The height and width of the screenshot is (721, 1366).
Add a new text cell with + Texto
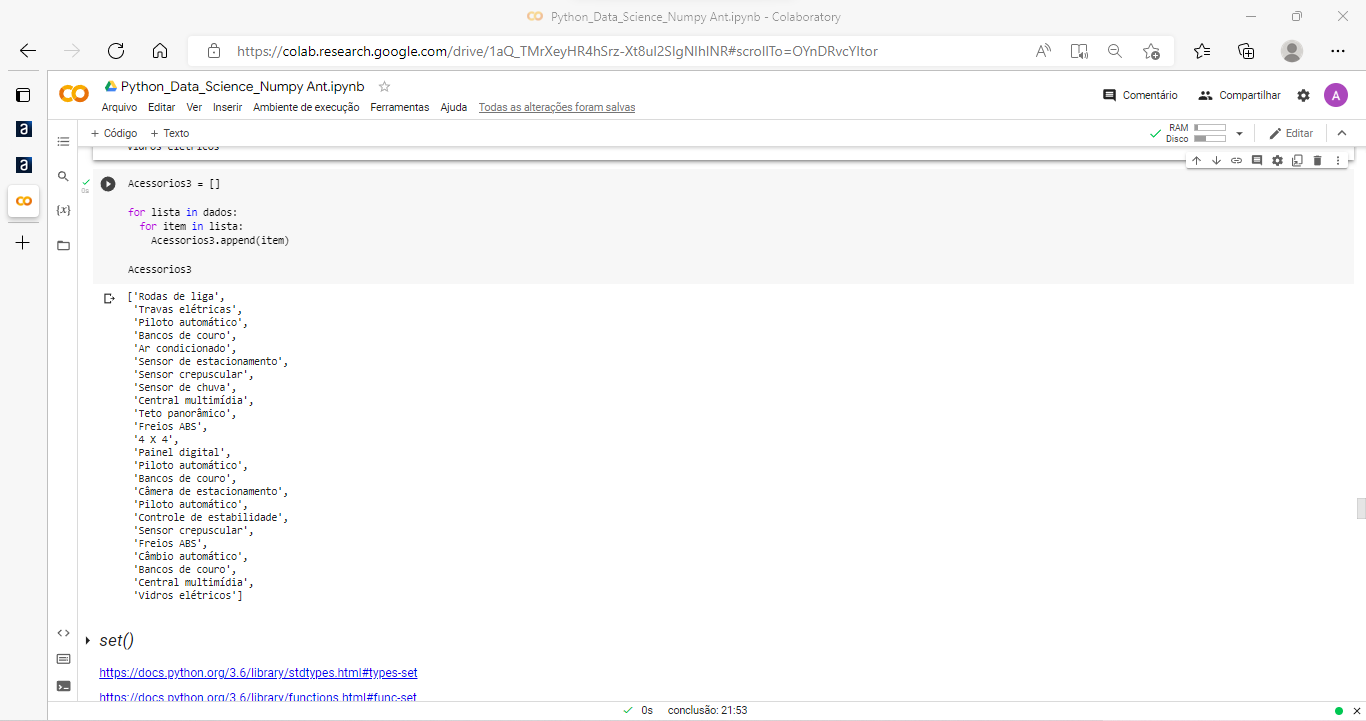coord(170,133)
